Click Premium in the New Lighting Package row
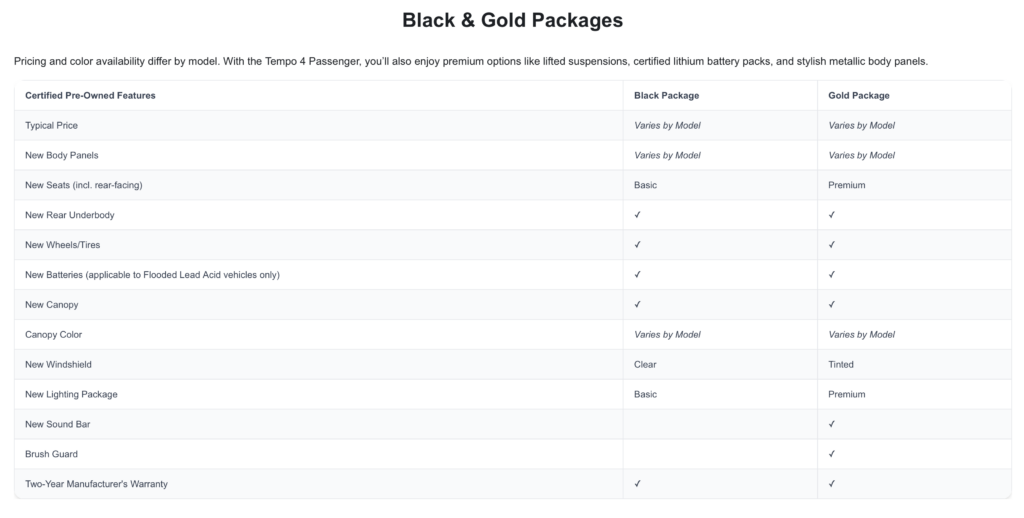 point(847,395)
